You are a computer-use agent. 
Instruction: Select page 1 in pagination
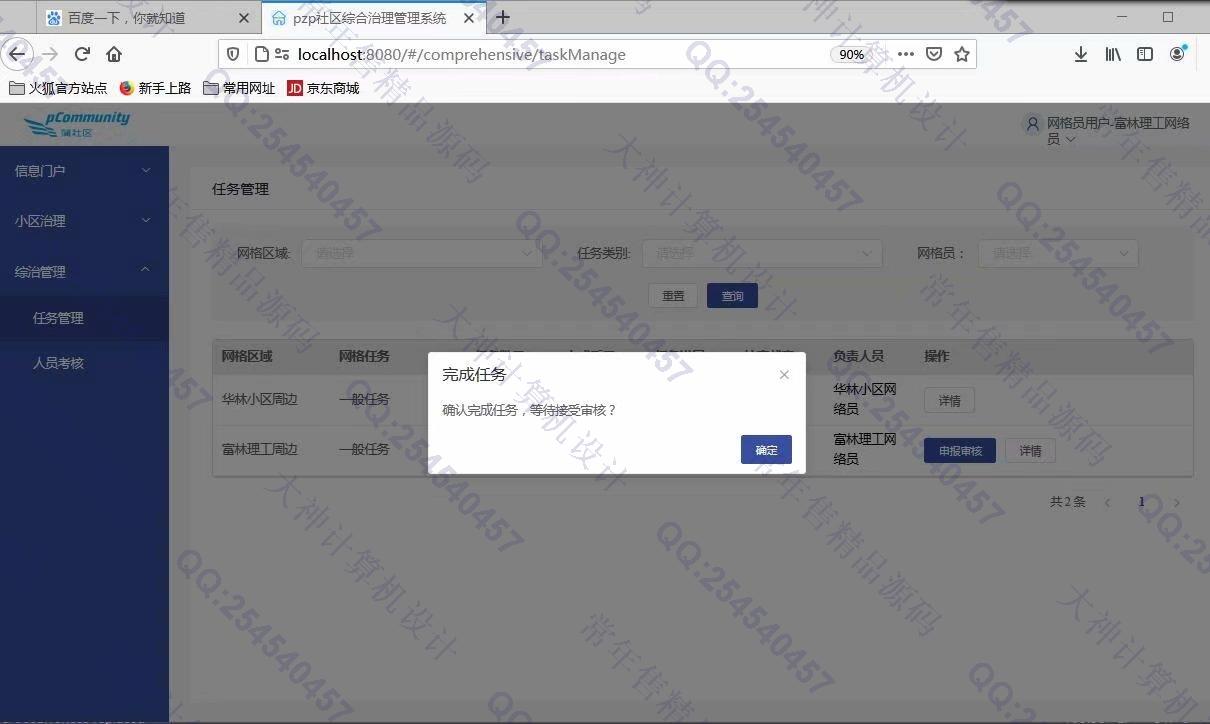(1141, 502)
